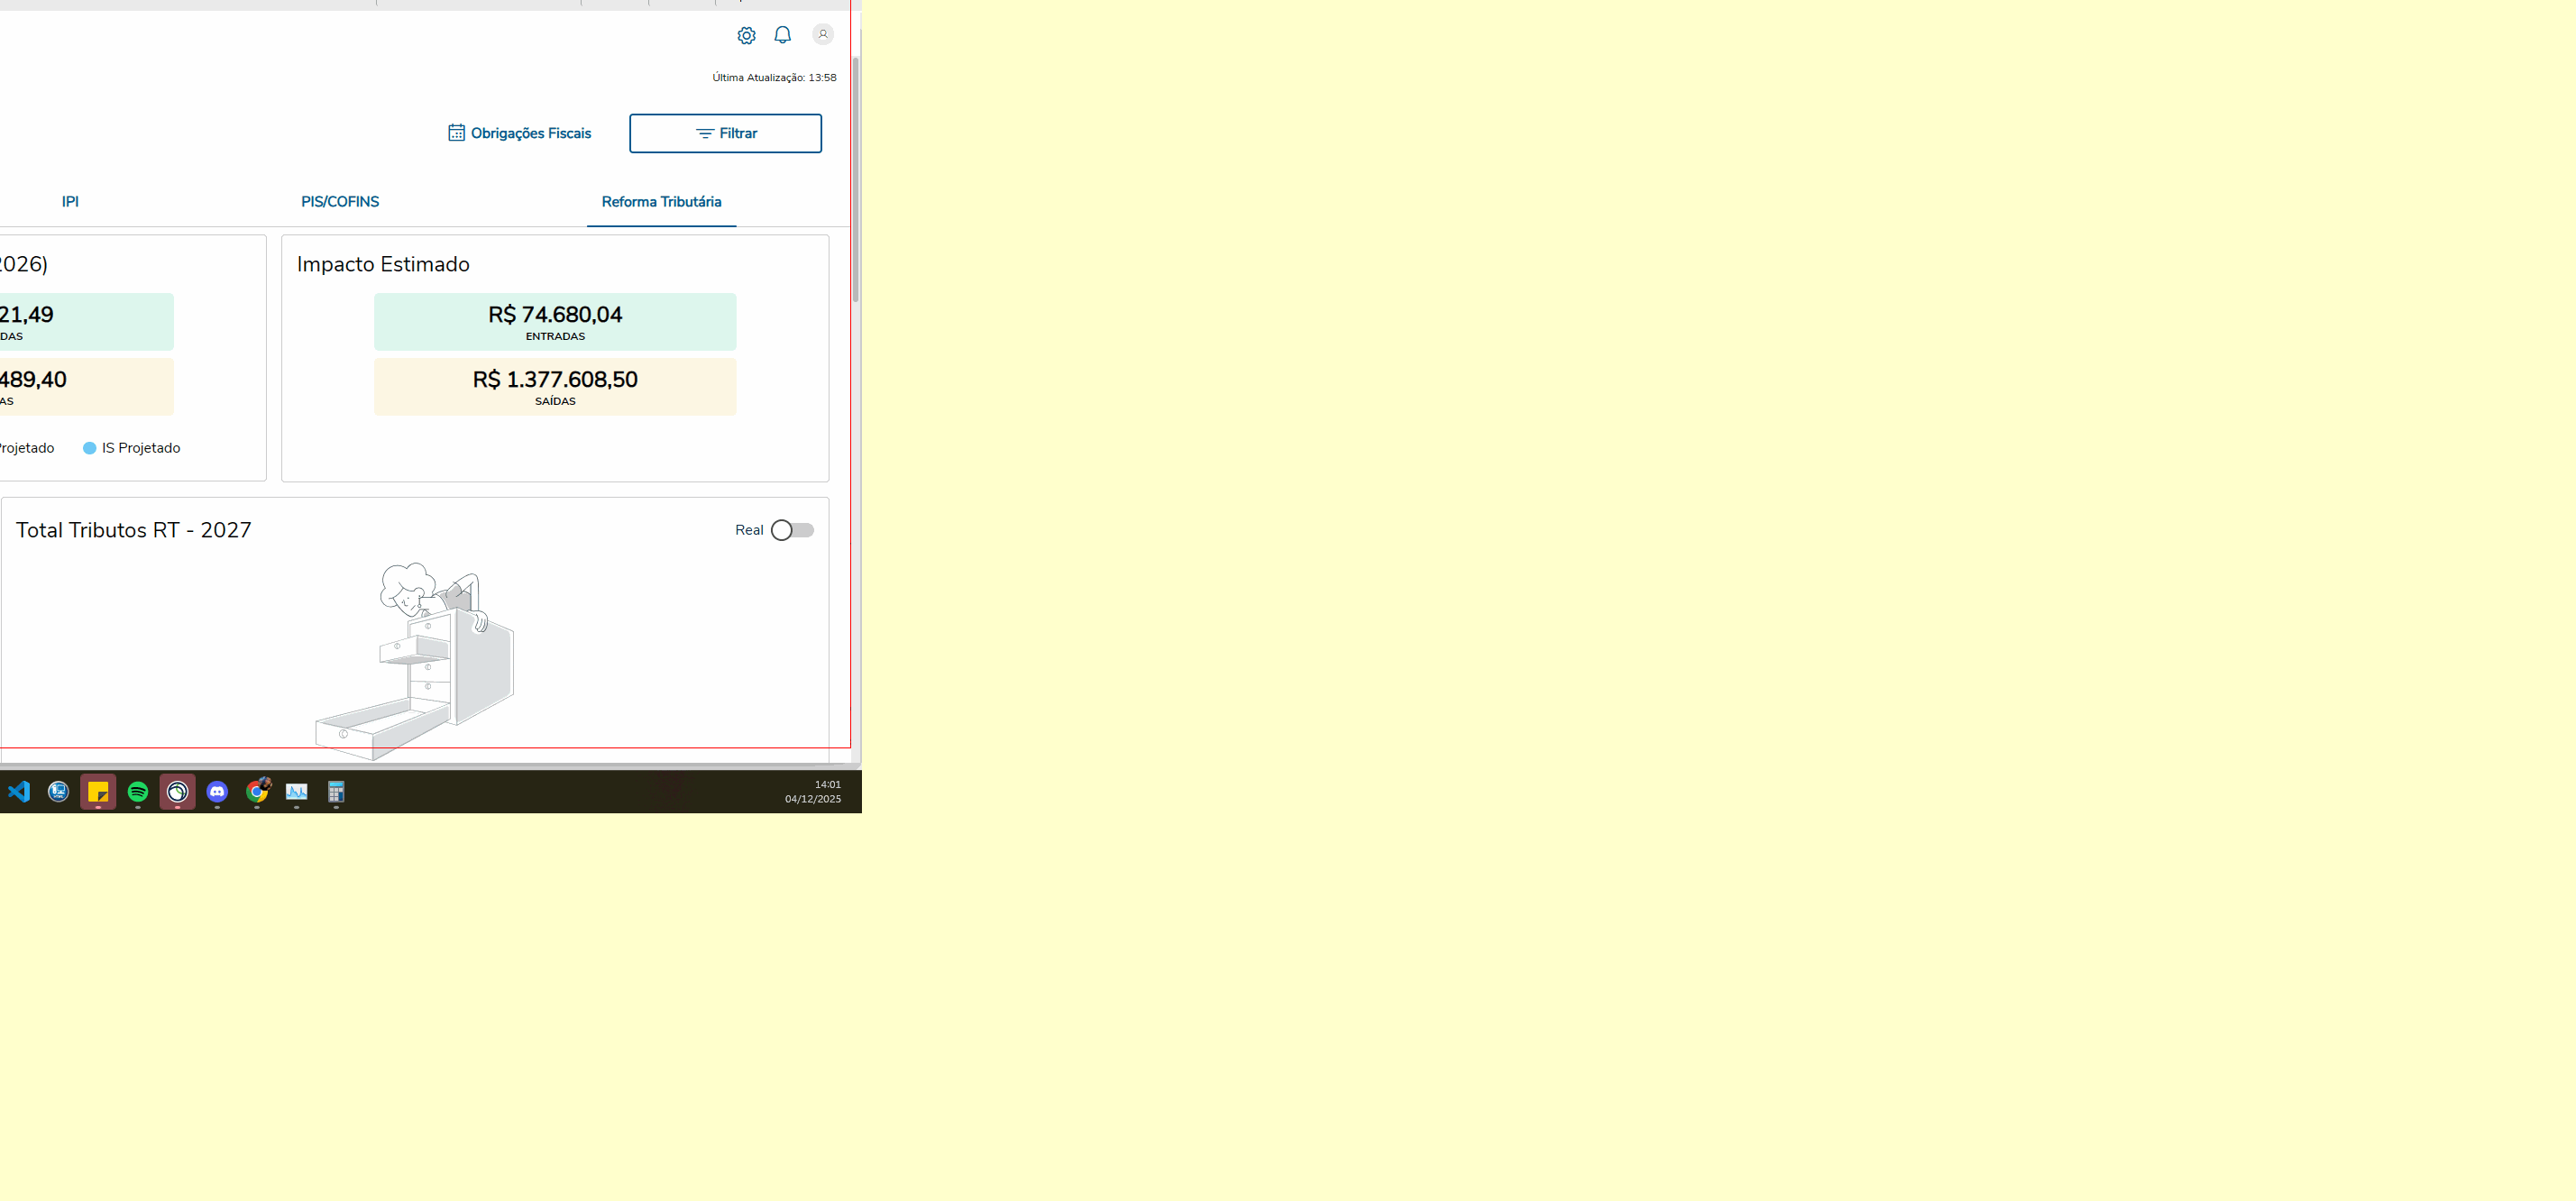Screen dimensions: 2576x1201
Task: Toggle IS Projetado legend series
Action: coord(132,448)
